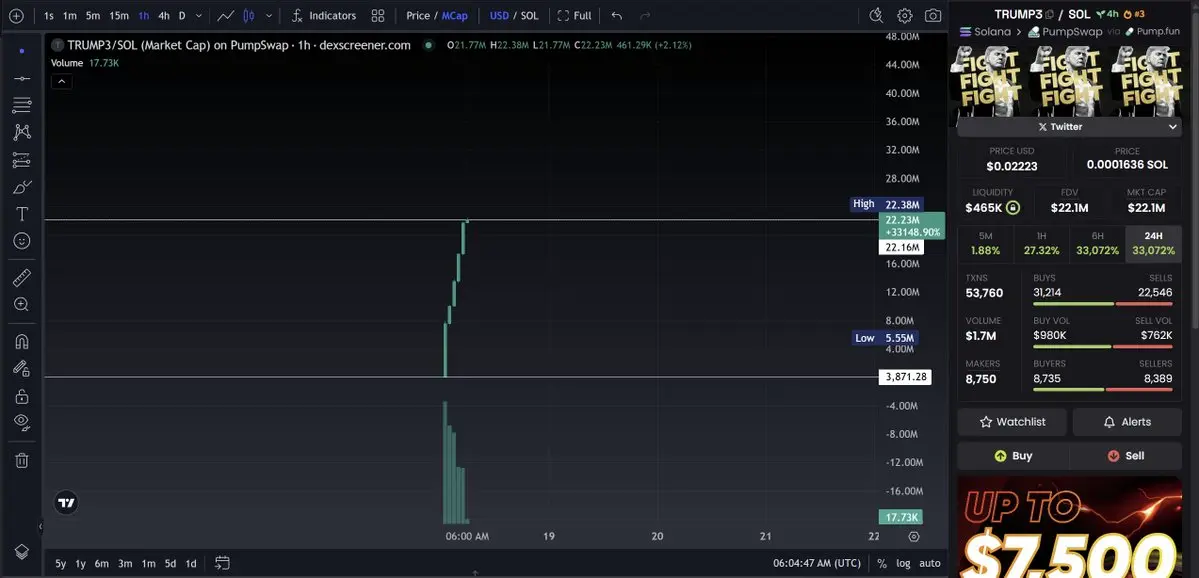Viewport: 1199px width, 578px height.
Task: Toggle log scale on price axis
Action: (903, 563)
